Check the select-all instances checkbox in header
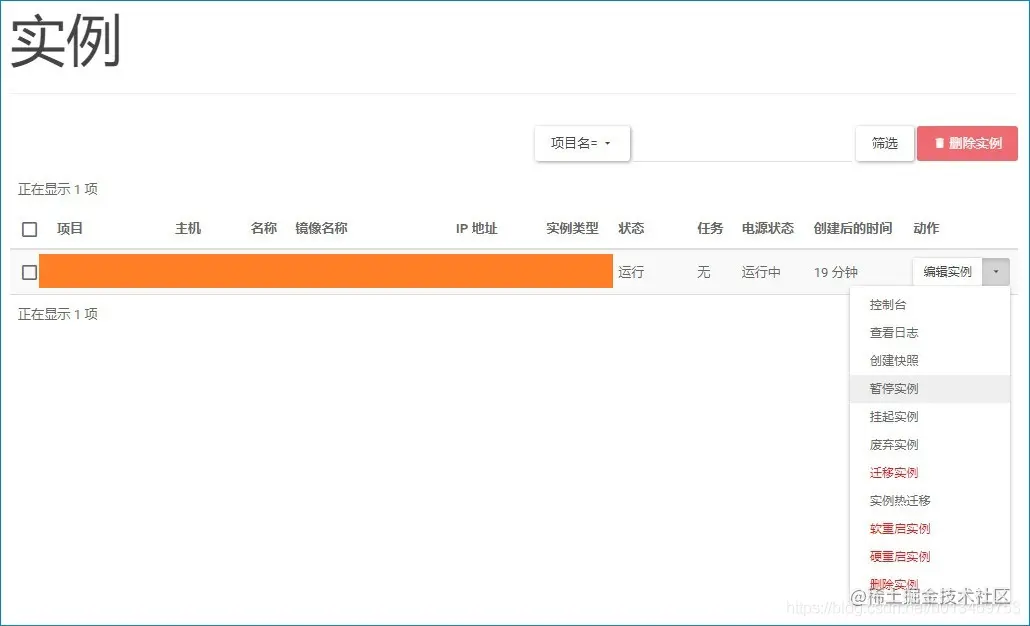The image size is (1030, 626). click(29, 228)
